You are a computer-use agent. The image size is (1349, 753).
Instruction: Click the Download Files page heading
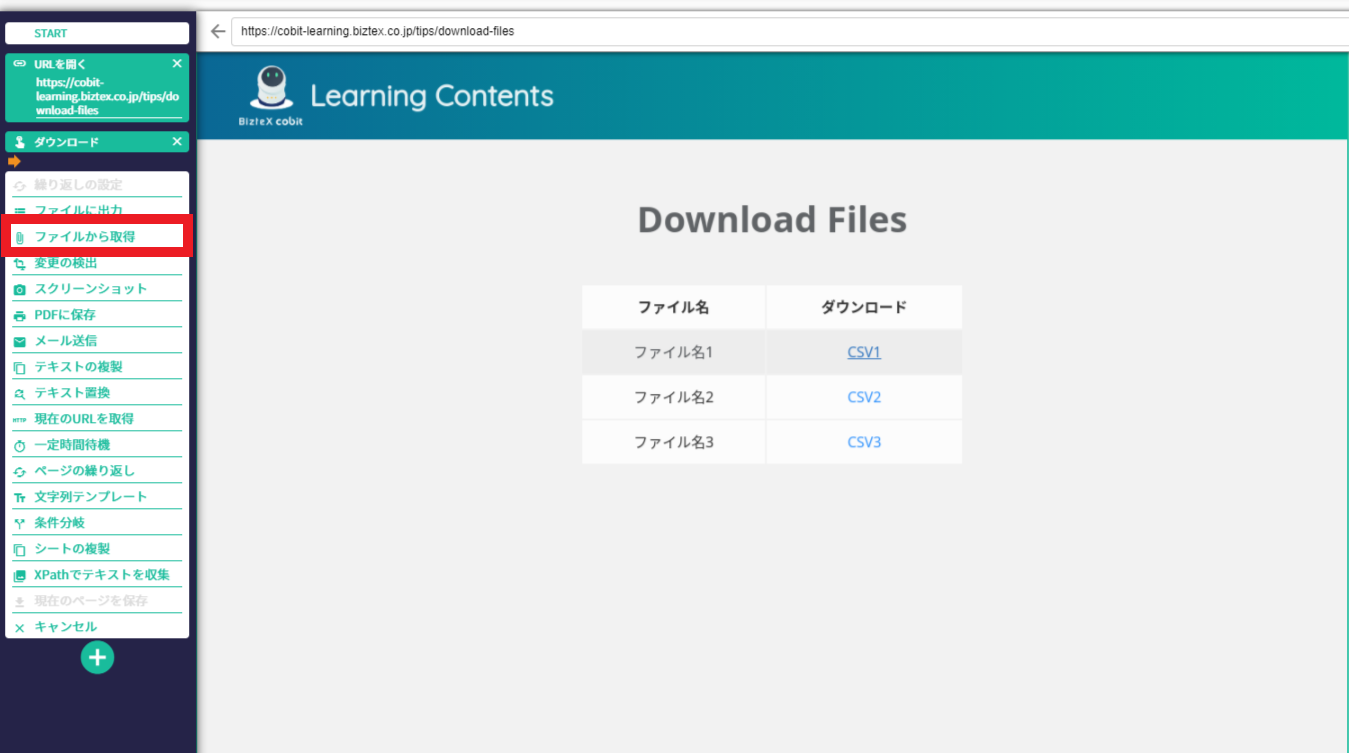click(x=772, y=220)
